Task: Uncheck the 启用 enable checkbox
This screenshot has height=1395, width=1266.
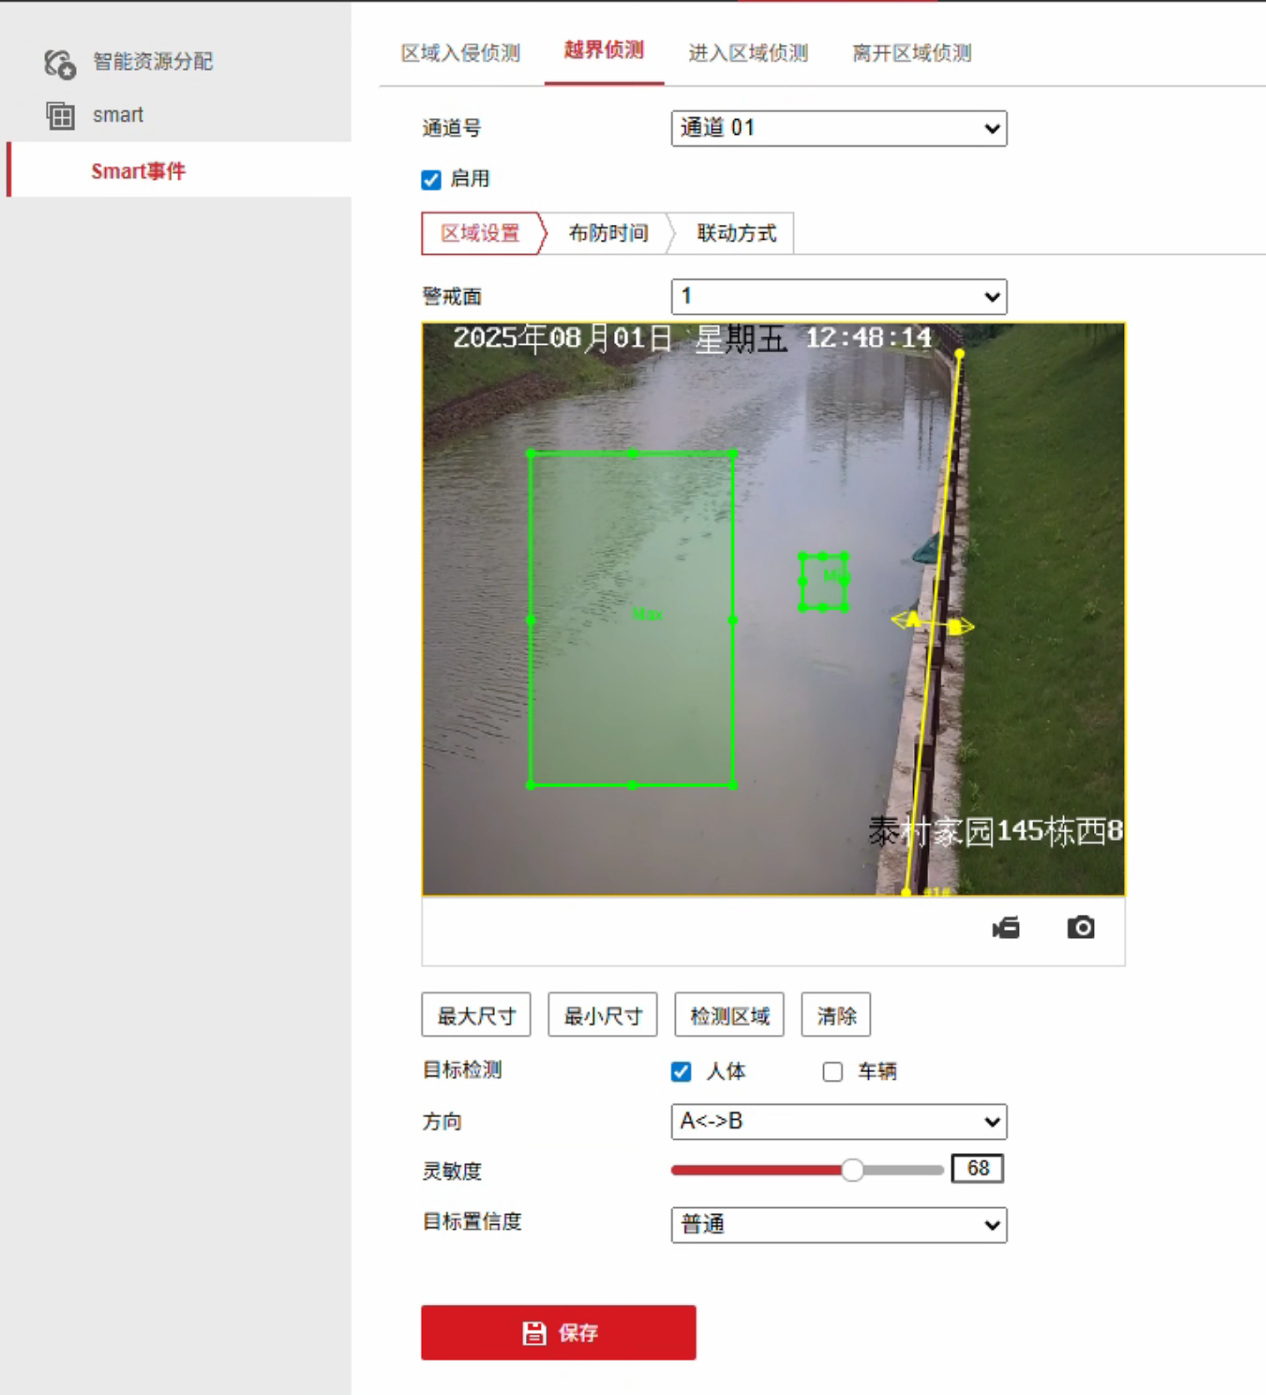Action: (431, 180)
